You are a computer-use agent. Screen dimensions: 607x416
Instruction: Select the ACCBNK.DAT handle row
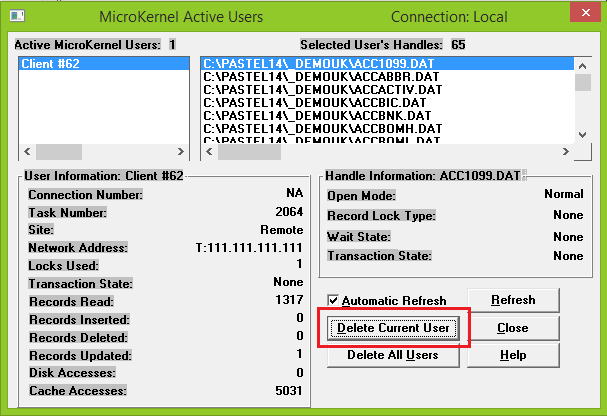387,115
